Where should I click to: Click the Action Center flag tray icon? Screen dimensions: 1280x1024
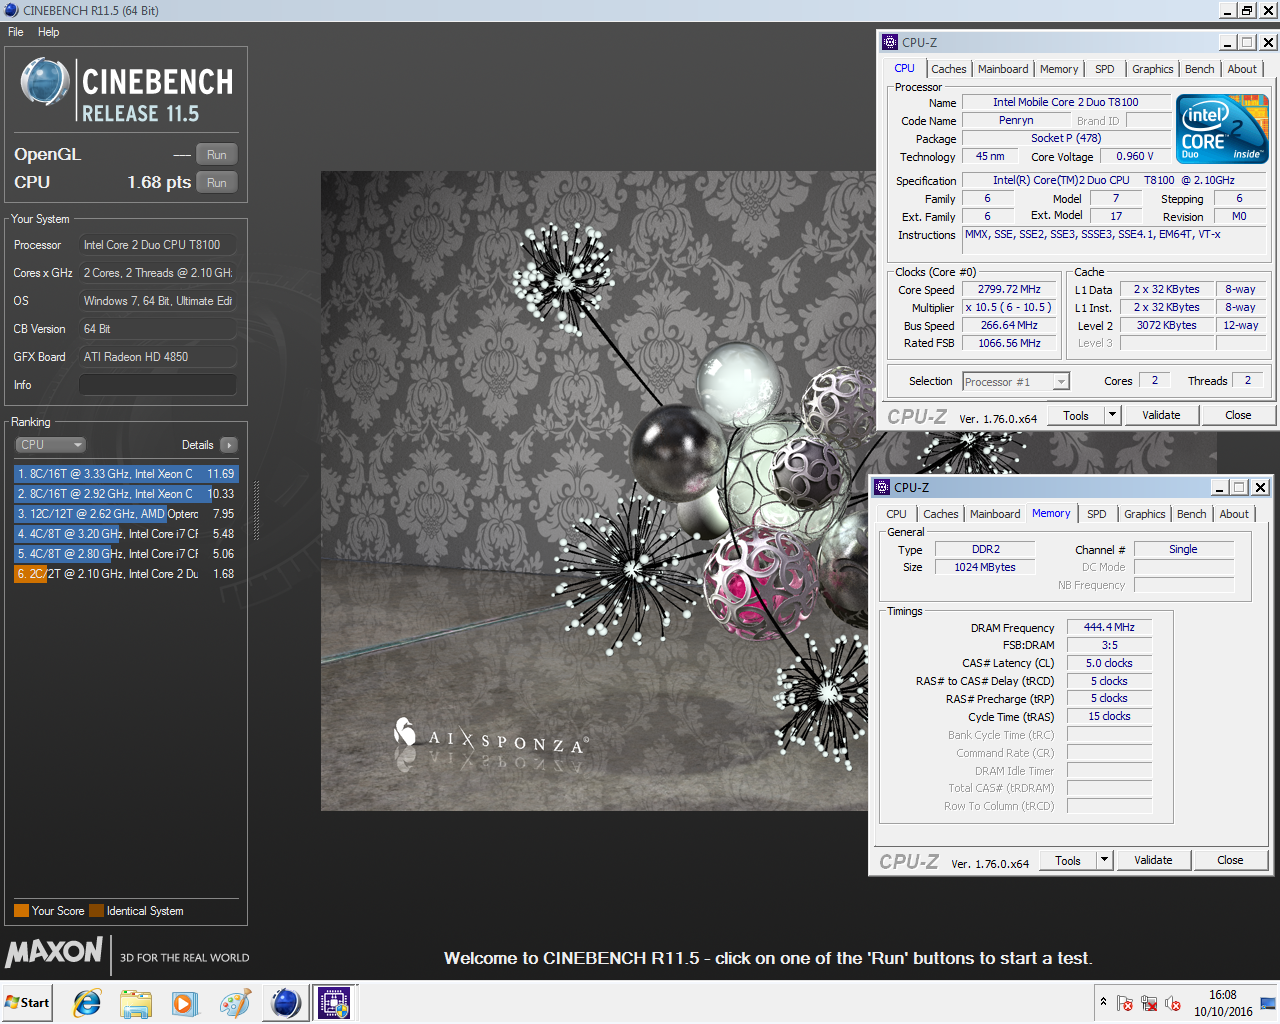point(1124,1003)
